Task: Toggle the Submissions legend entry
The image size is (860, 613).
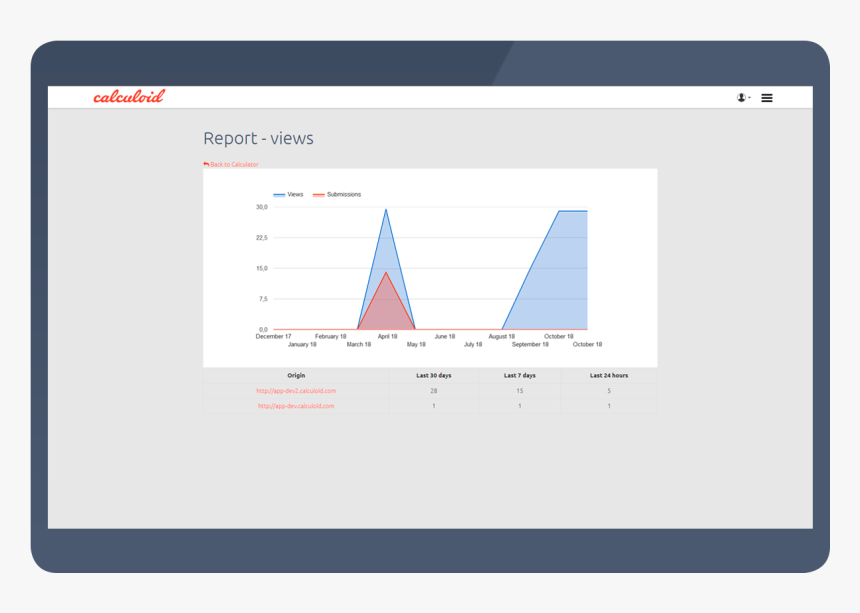Action: tap(337, 195)
